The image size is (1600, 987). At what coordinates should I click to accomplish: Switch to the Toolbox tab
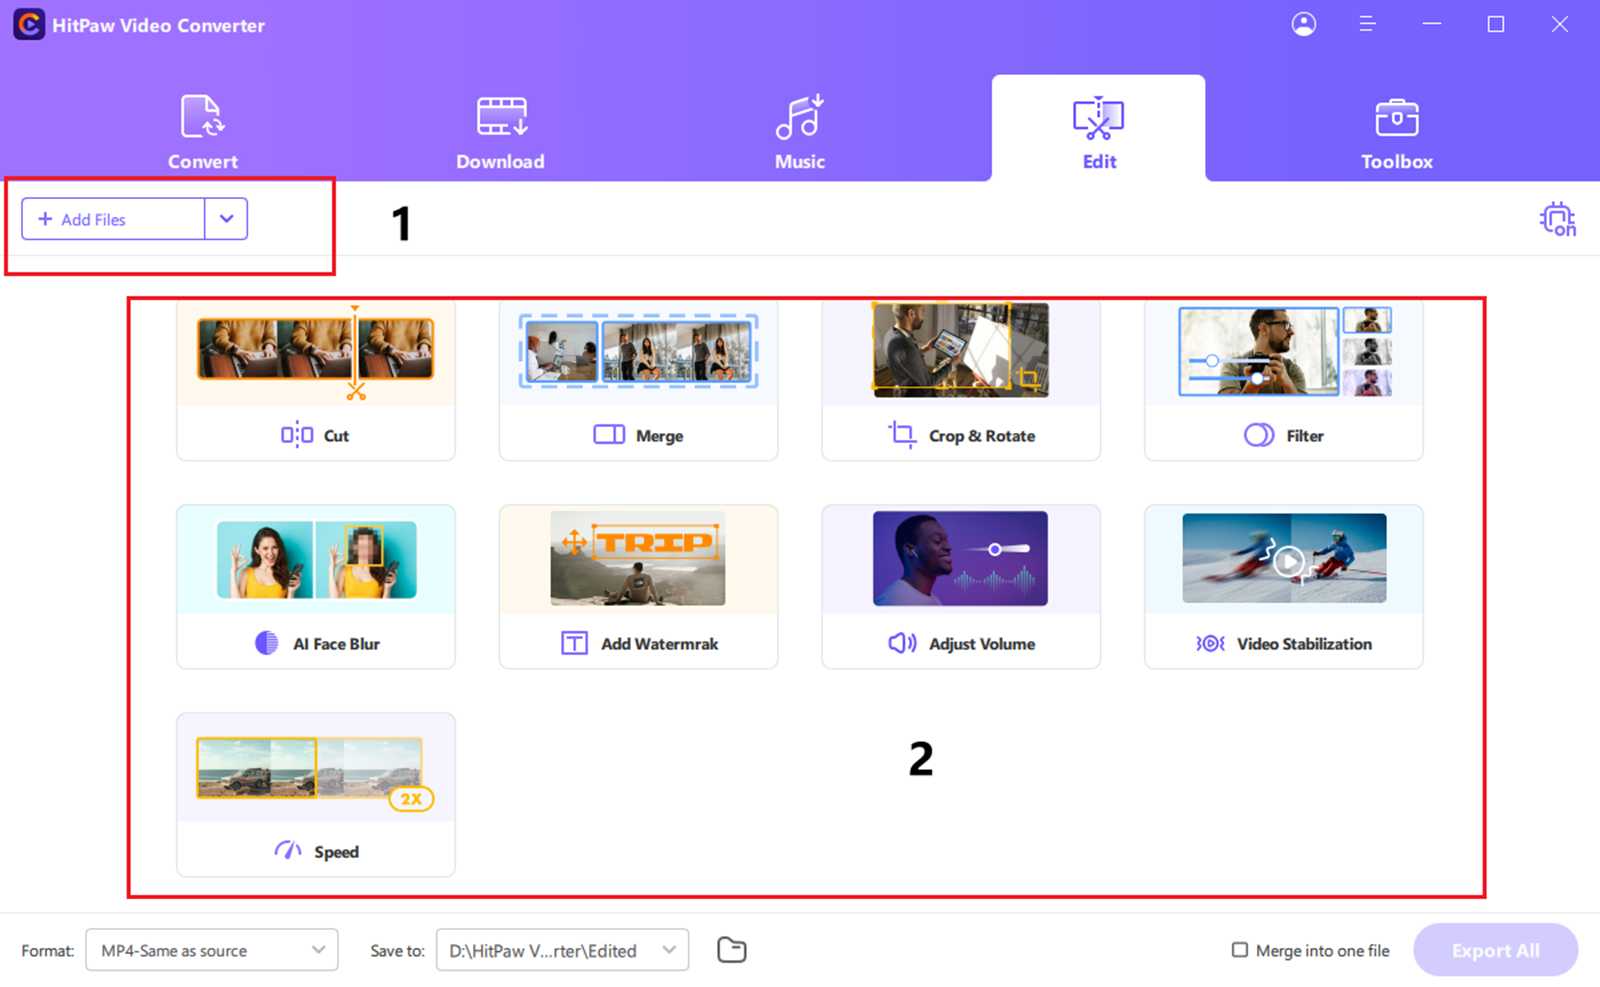1396,130
